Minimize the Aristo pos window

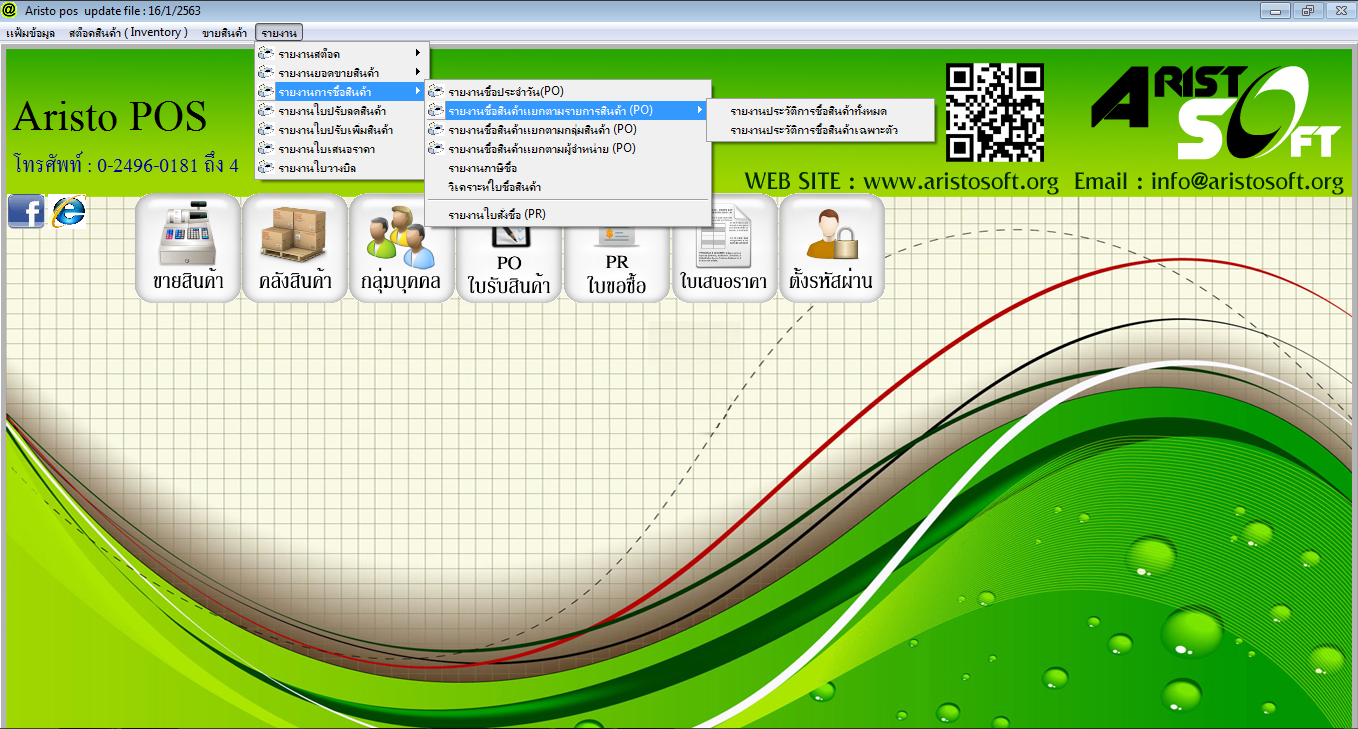click(x=1274, y=10)
